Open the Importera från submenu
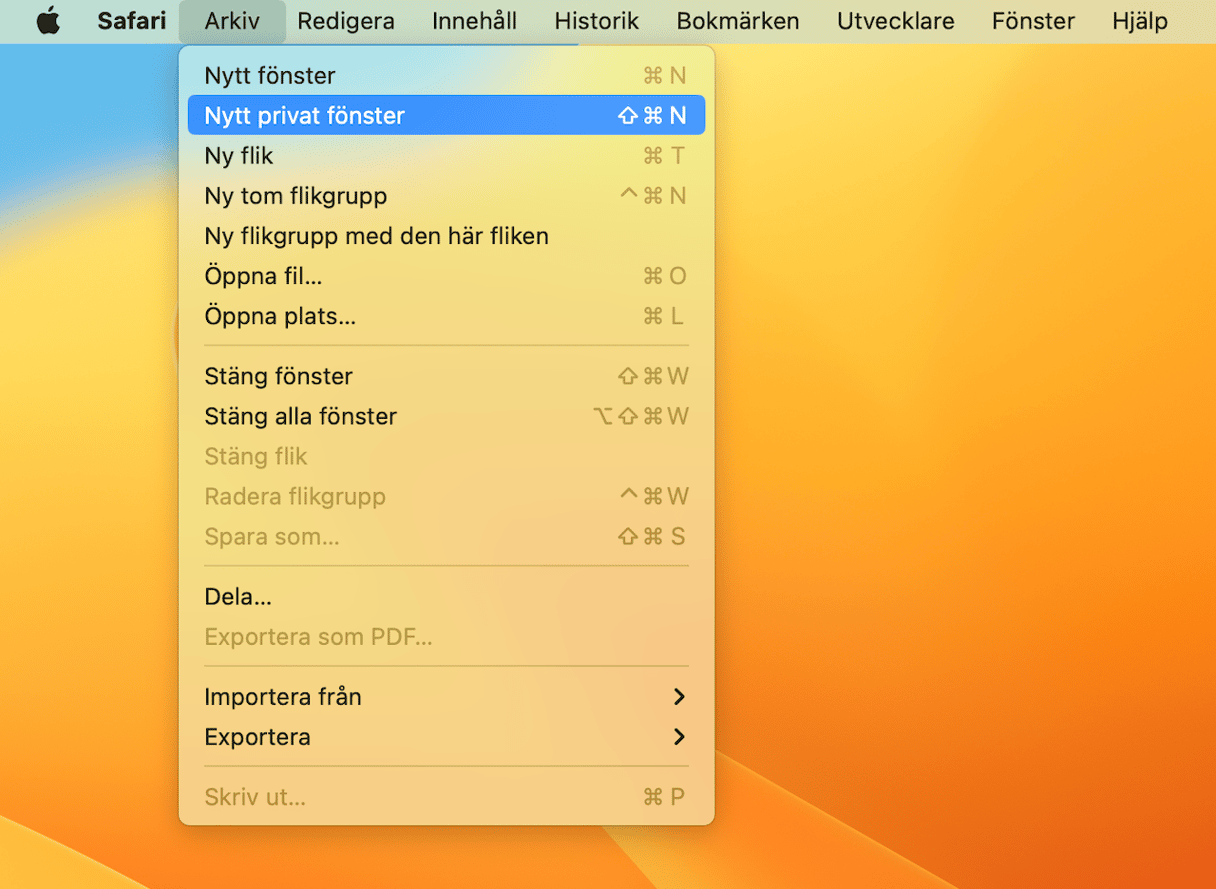Viewport: 1216px width, 889px height. (x=446, y=697)
